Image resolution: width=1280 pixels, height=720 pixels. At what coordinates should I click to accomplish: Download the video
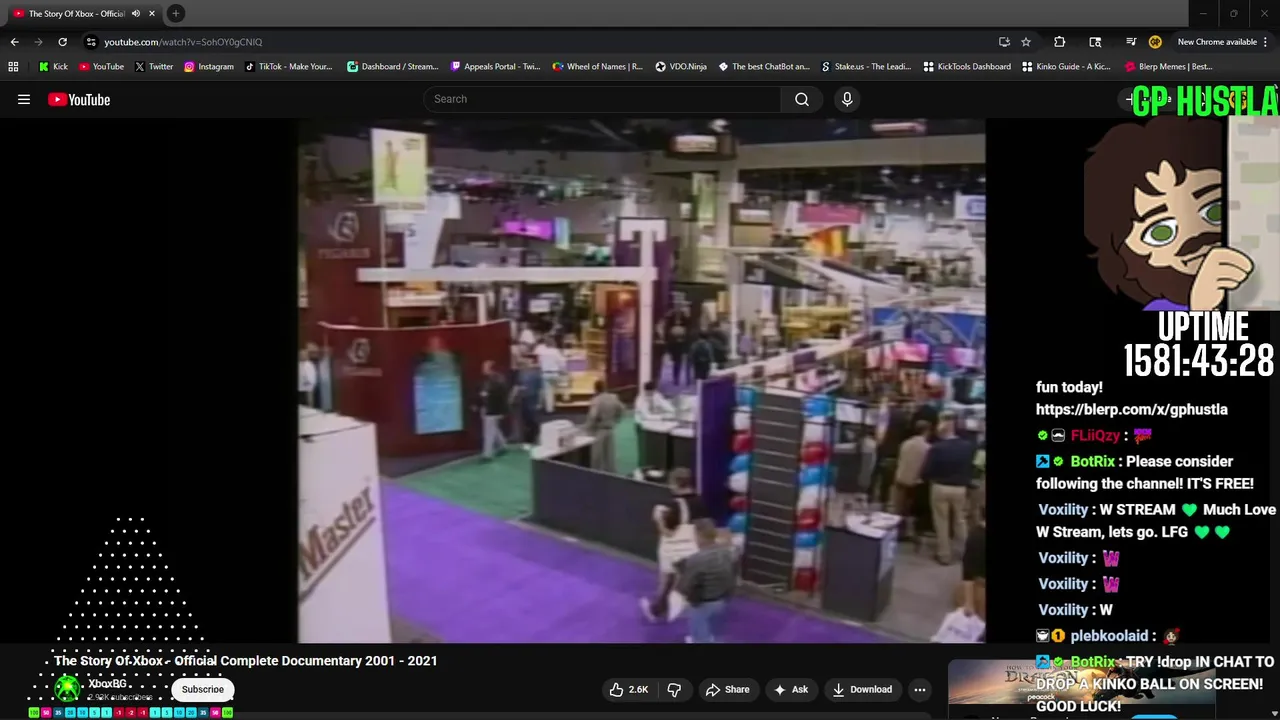[861, 689]
